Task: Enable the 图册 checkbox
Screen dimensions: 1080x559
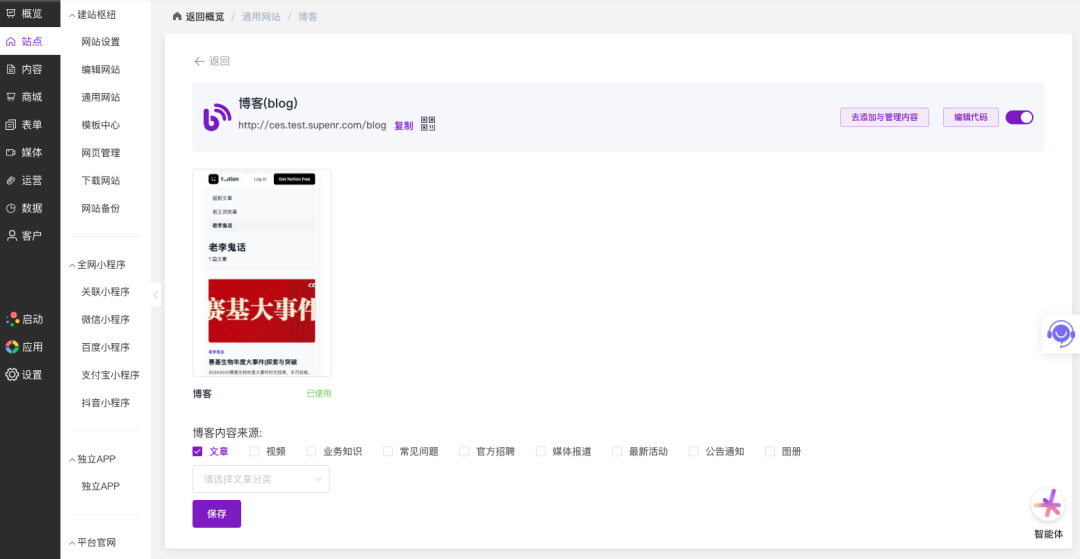Action: pos(770,451)
